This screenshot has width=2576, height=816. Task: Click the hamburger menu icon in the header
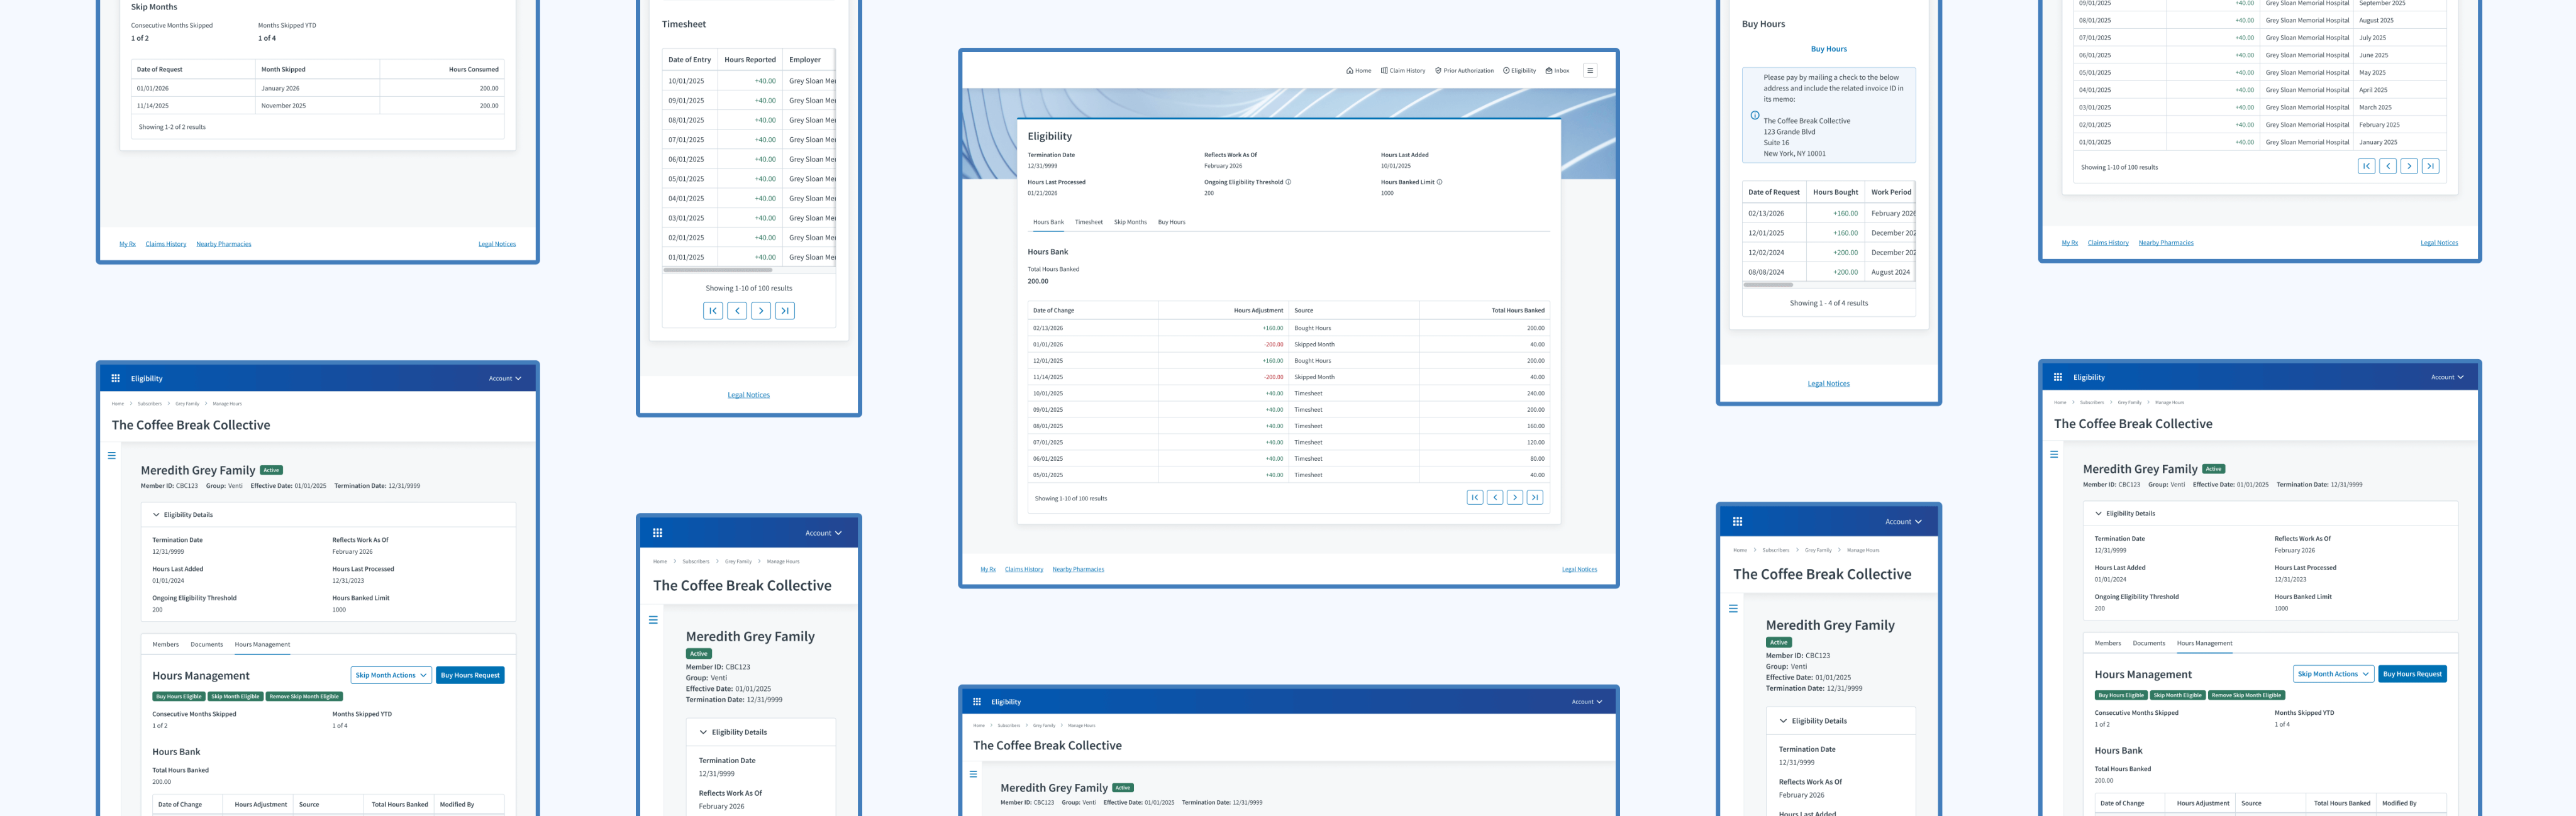1591,71
